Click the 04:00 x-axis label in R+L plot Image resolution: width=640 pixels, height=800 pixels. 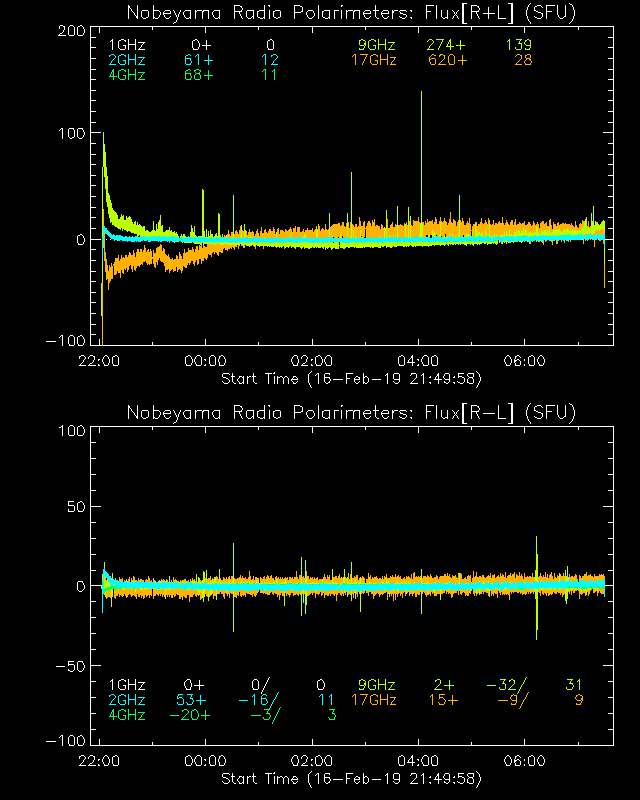point(418,361)
